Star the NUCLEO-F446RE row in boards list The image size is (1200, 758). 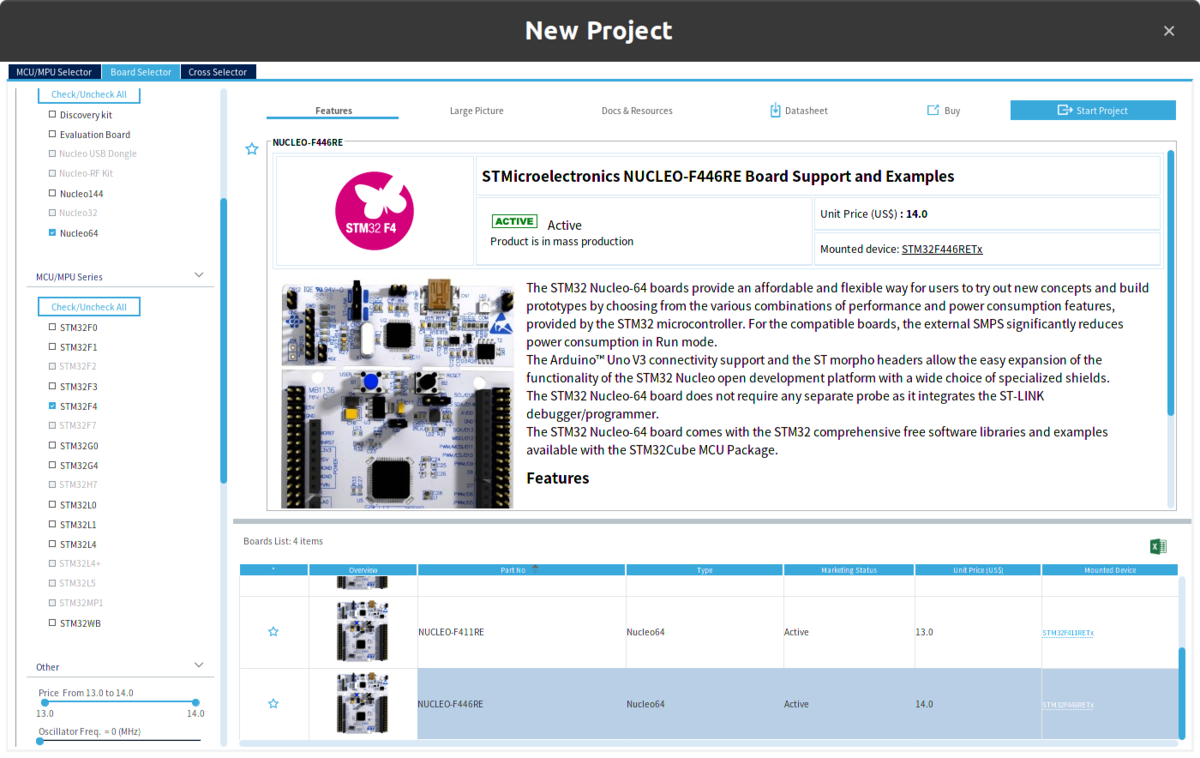[x=273, y=704]
